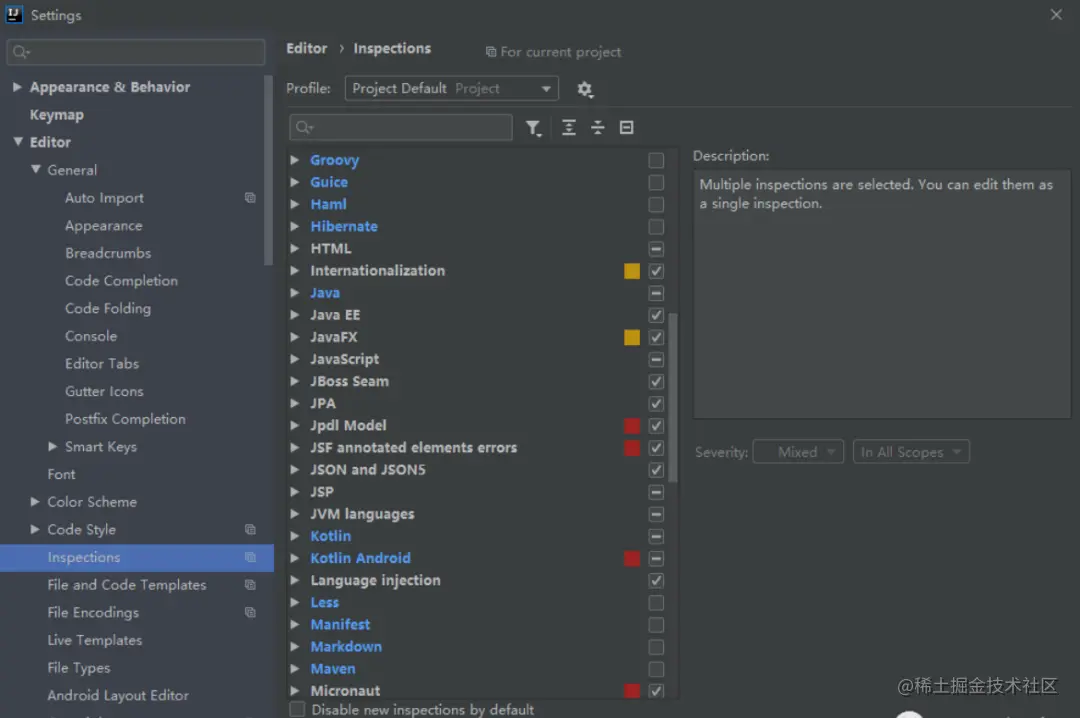Image resolution: width=1080 pixels, height=718 pixels.
Task: Toggle the HTML inspections checkbox
Action: coord(656,249)
